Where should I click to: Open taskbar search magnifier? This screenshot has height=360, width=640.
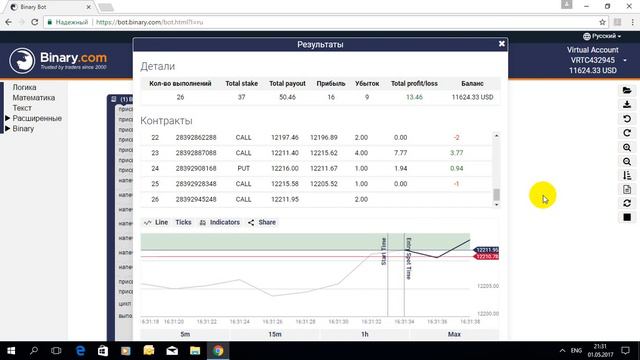pyautogui.click(x=34, y=351)
